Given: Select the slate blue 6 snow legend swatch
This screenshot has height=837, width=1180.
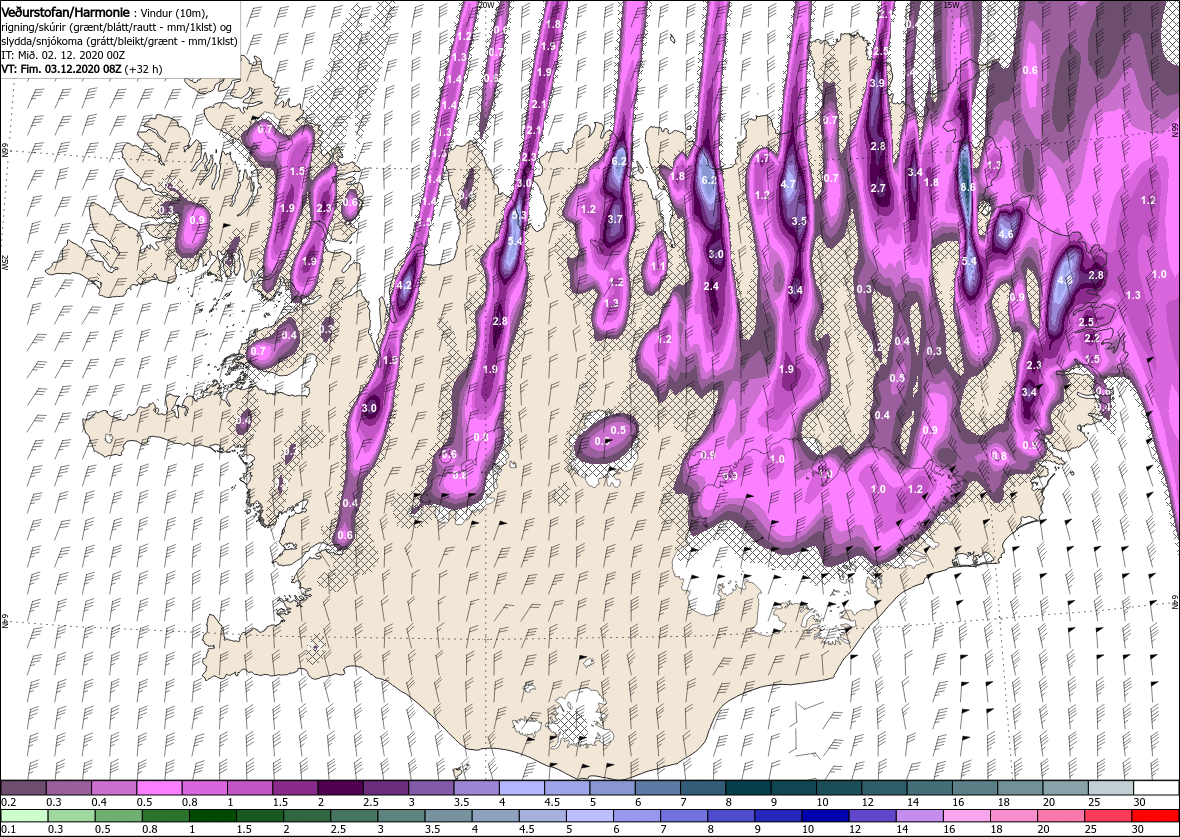Looking at the screenshot, I should click(658, 788).
